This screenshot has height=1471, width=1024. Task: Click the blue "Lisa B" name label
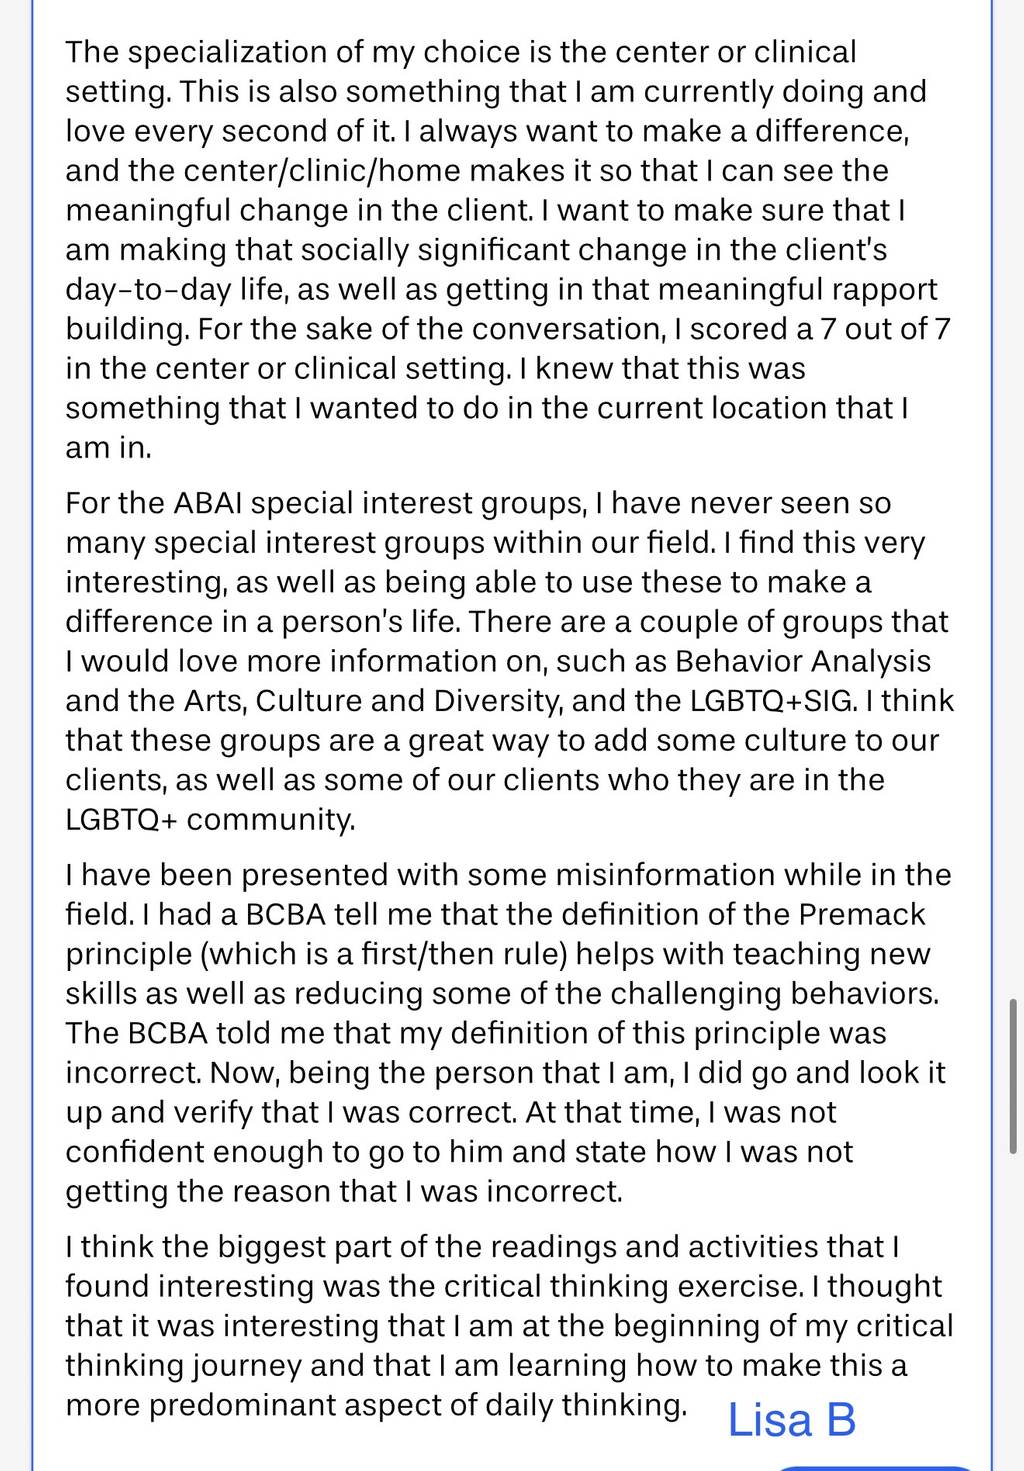tap(792, 1419)
